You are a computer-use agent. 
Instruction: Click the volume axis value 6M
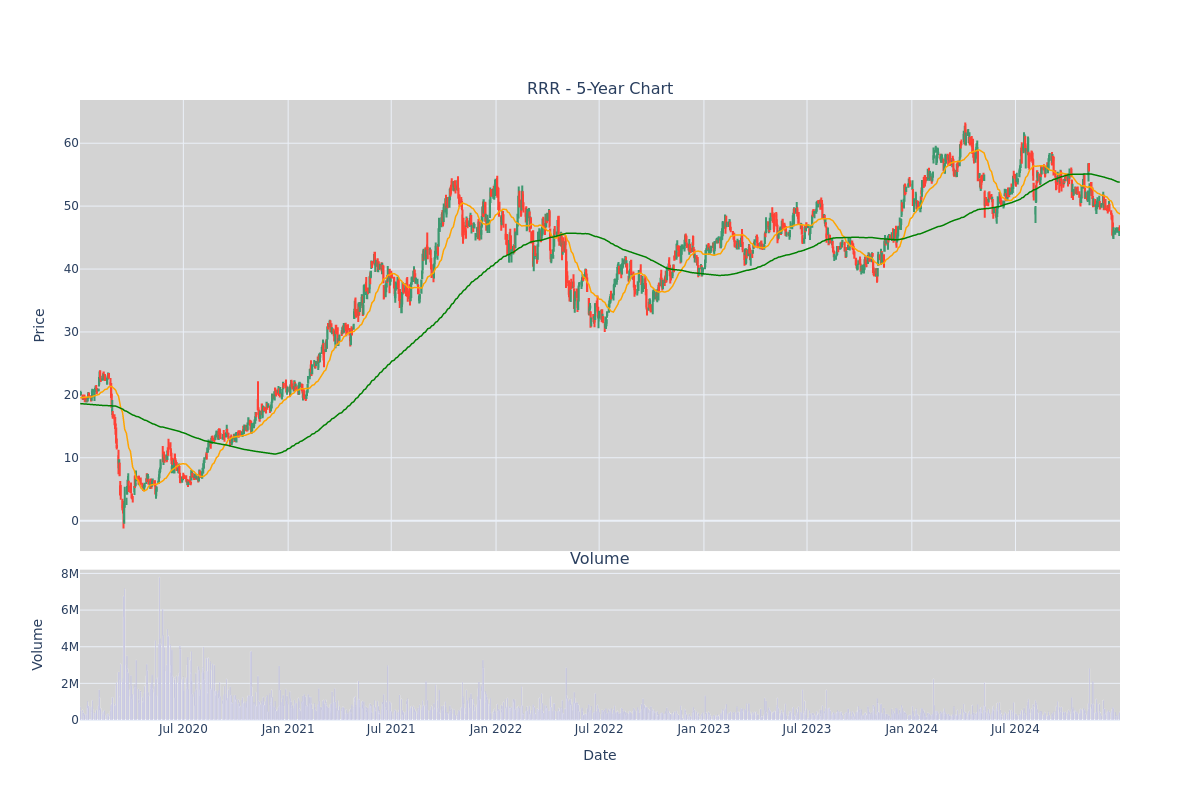70,610
